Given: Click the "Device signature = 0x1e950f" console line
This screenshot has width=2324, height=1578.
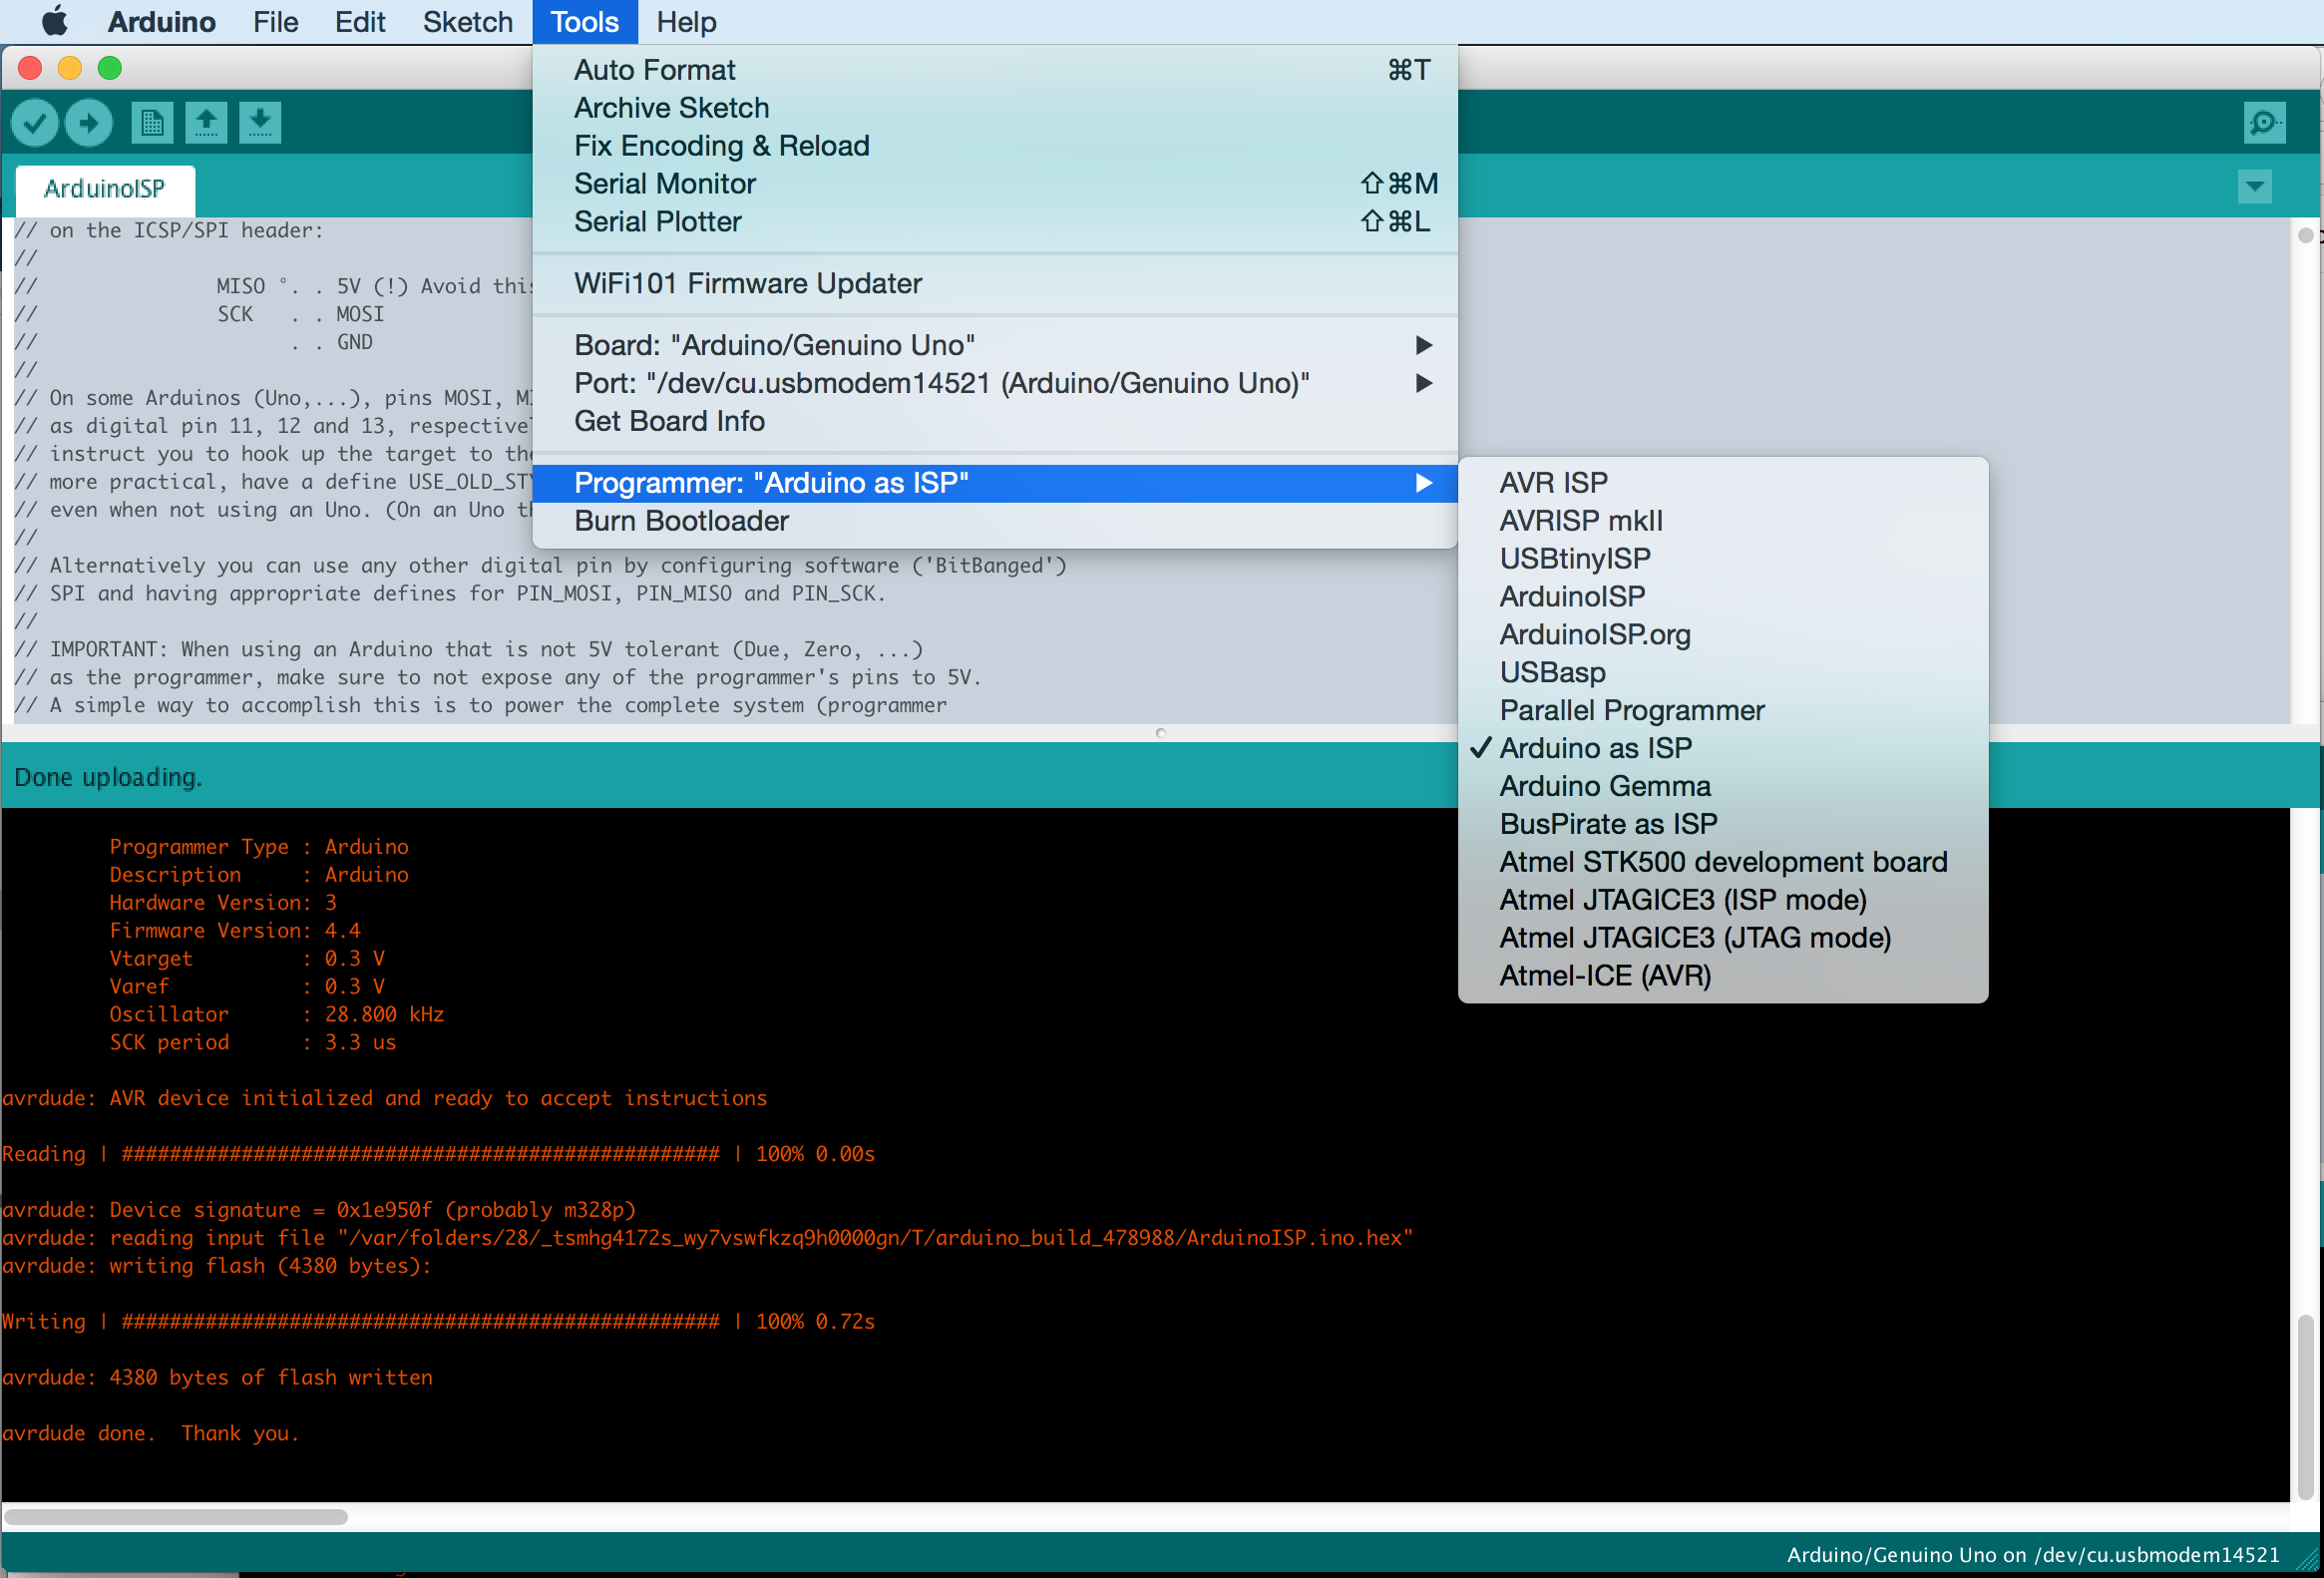Looking at the screenshot, I should click(x=319, y=1210).
